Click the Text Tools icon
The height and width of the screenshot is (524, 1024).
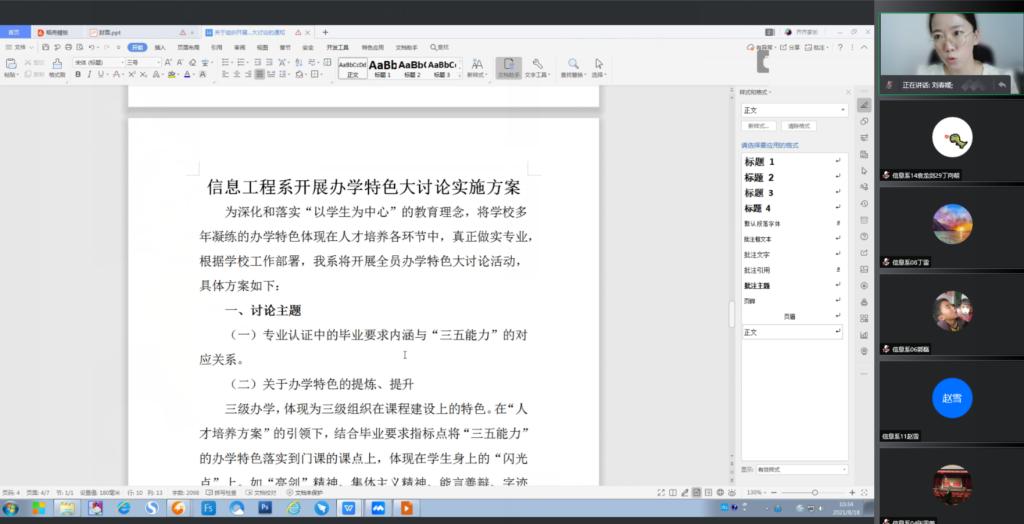537,68
